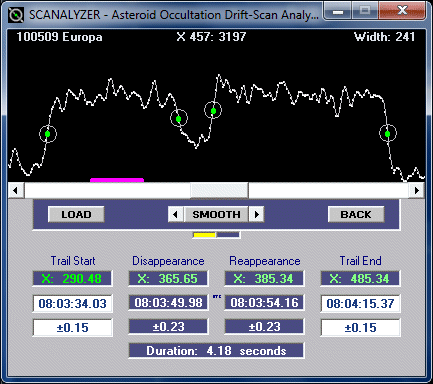Click the 'X 457: 3197' readout

[x=211, y=37]
